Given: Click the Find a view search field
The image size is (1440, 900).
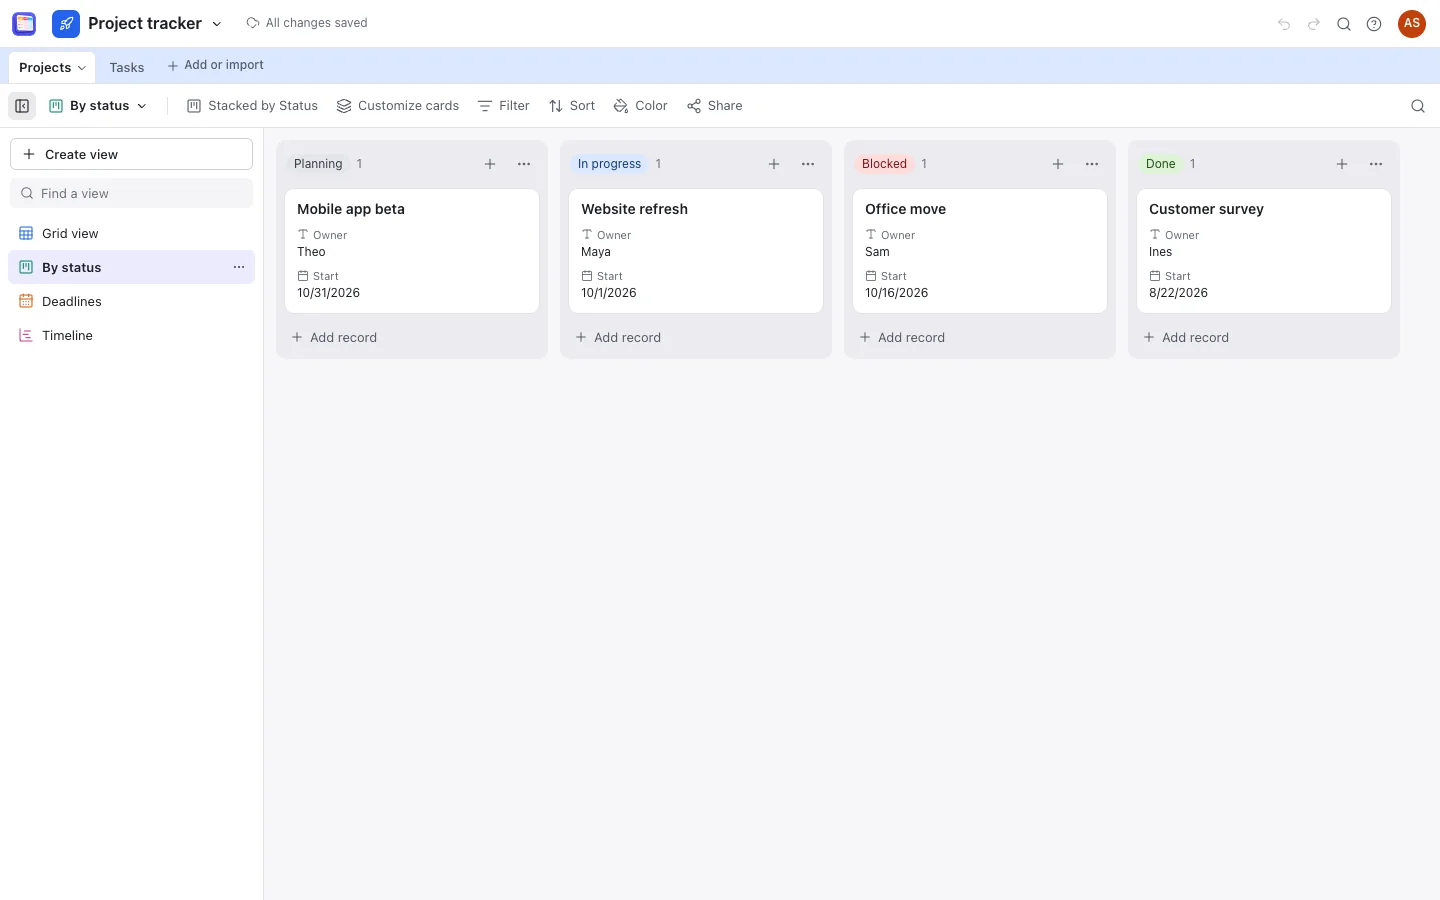Looking at the screenshot, I should pos(131,193).
